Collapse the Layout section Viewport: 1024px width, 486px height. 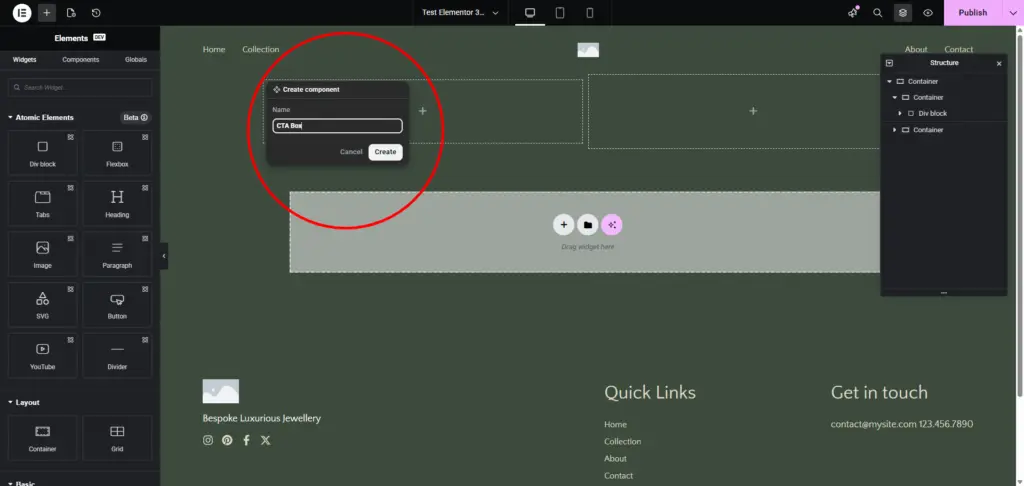[x=24, y=402]
